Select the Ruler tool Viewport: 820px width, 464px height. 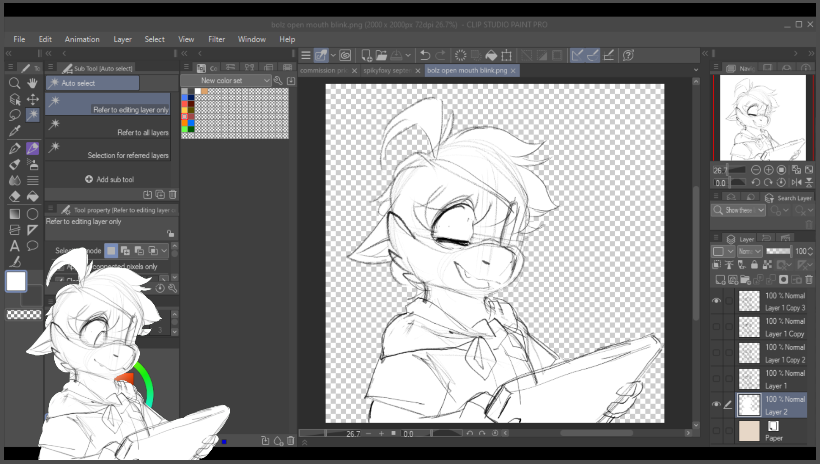pos(32,230)
